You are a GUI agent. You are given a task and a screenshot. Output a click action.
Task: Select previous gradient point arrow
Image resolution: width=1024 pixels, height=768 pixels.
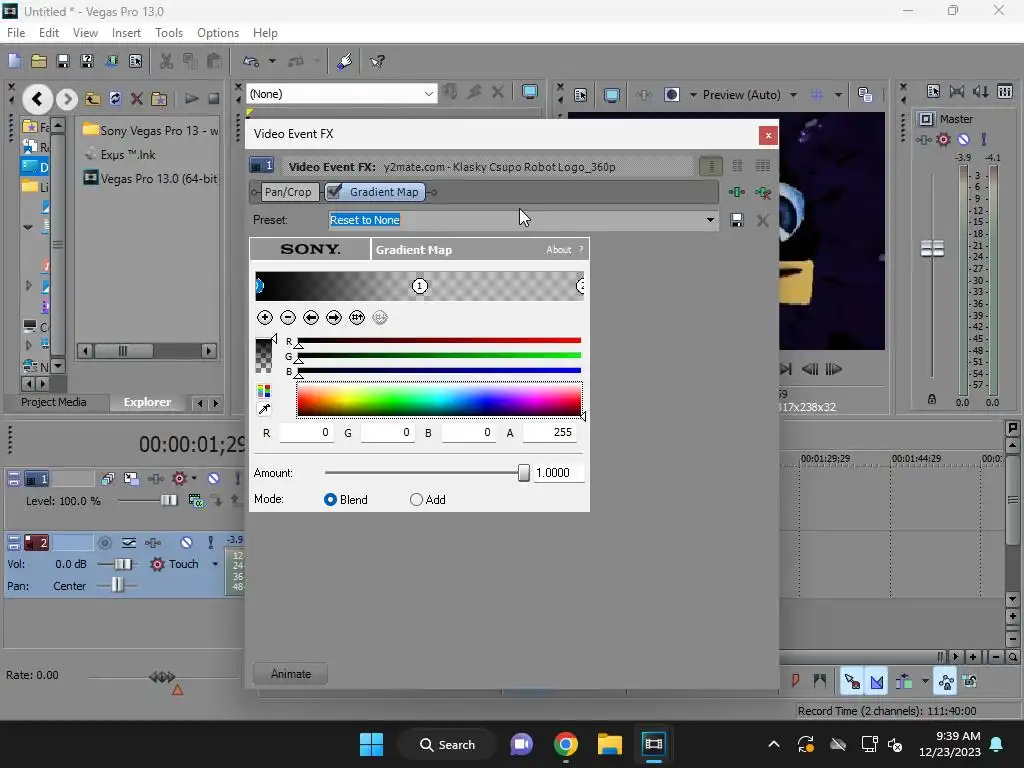pos(311,317)
